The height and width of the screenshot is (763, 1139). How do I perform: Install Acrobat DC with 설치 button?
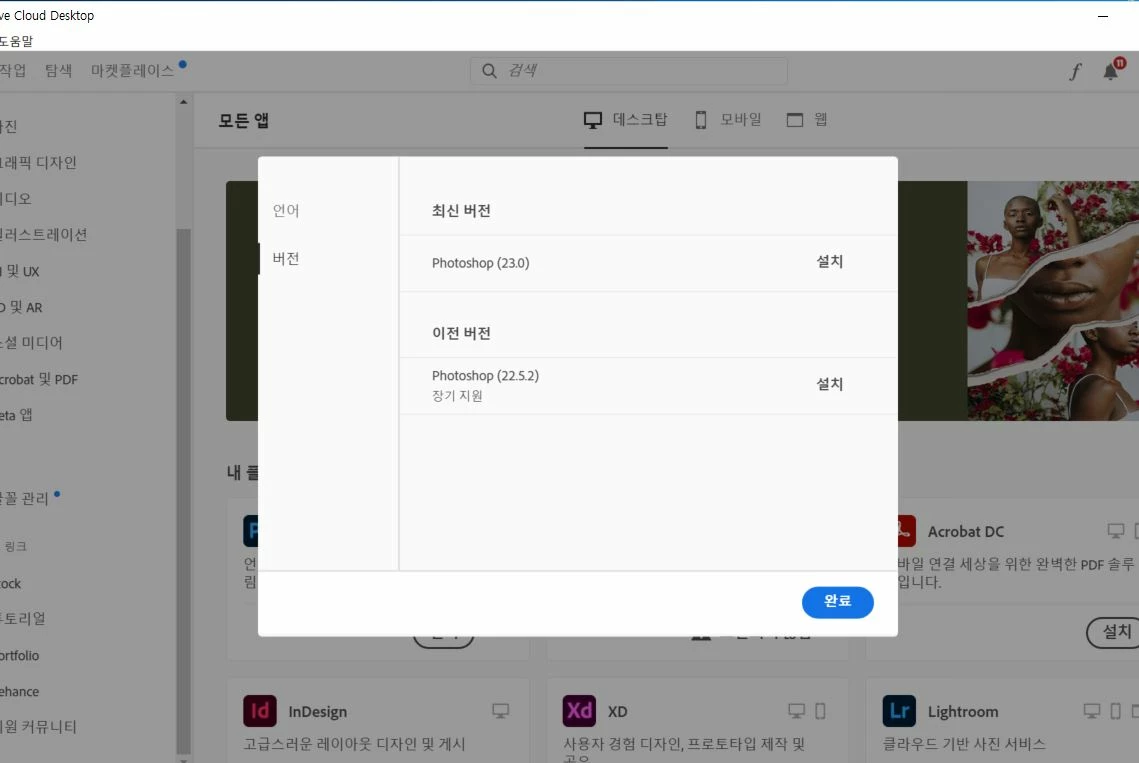coord(1114,631)
